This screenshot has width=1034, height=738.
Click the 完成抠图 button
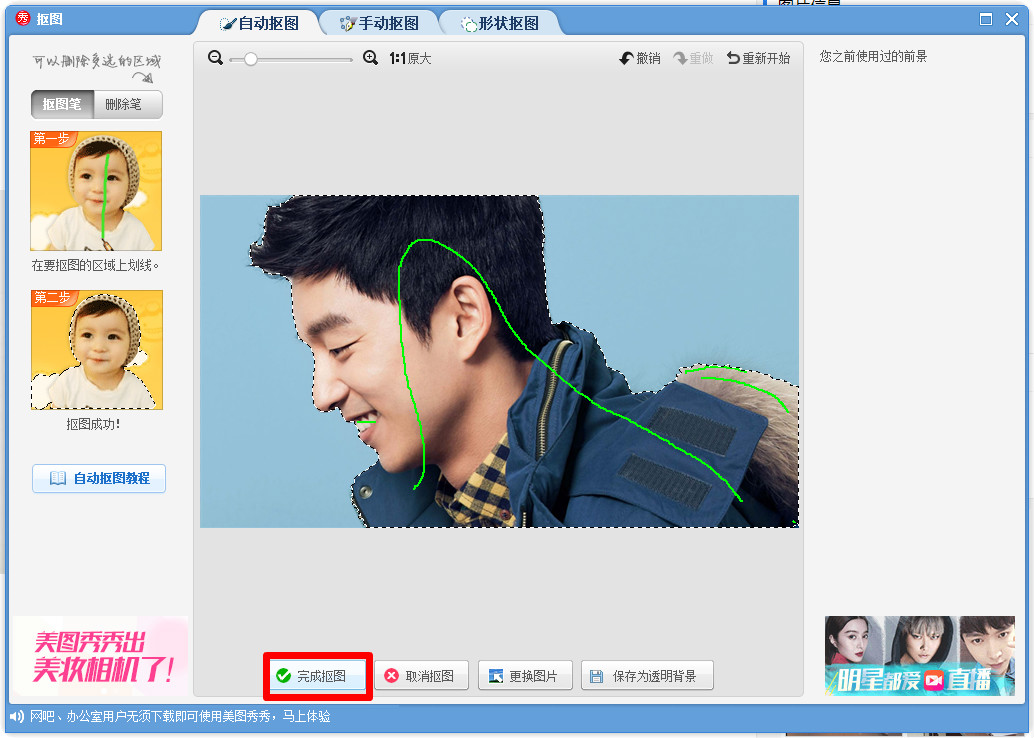[318, 676]
